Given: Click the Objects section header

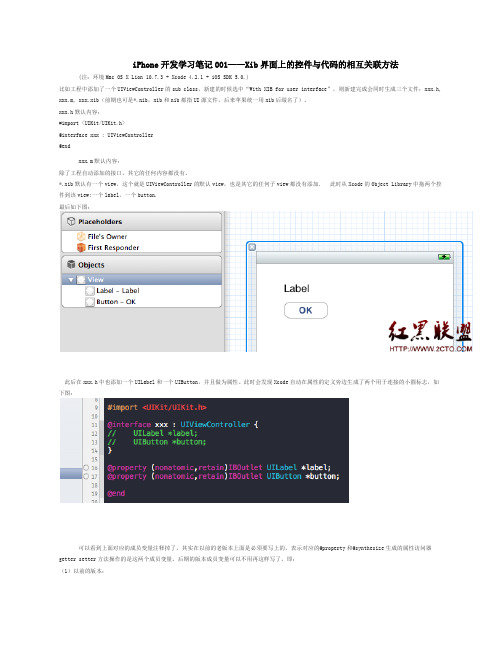Looking at the screenshot, I should pos(142,265).
